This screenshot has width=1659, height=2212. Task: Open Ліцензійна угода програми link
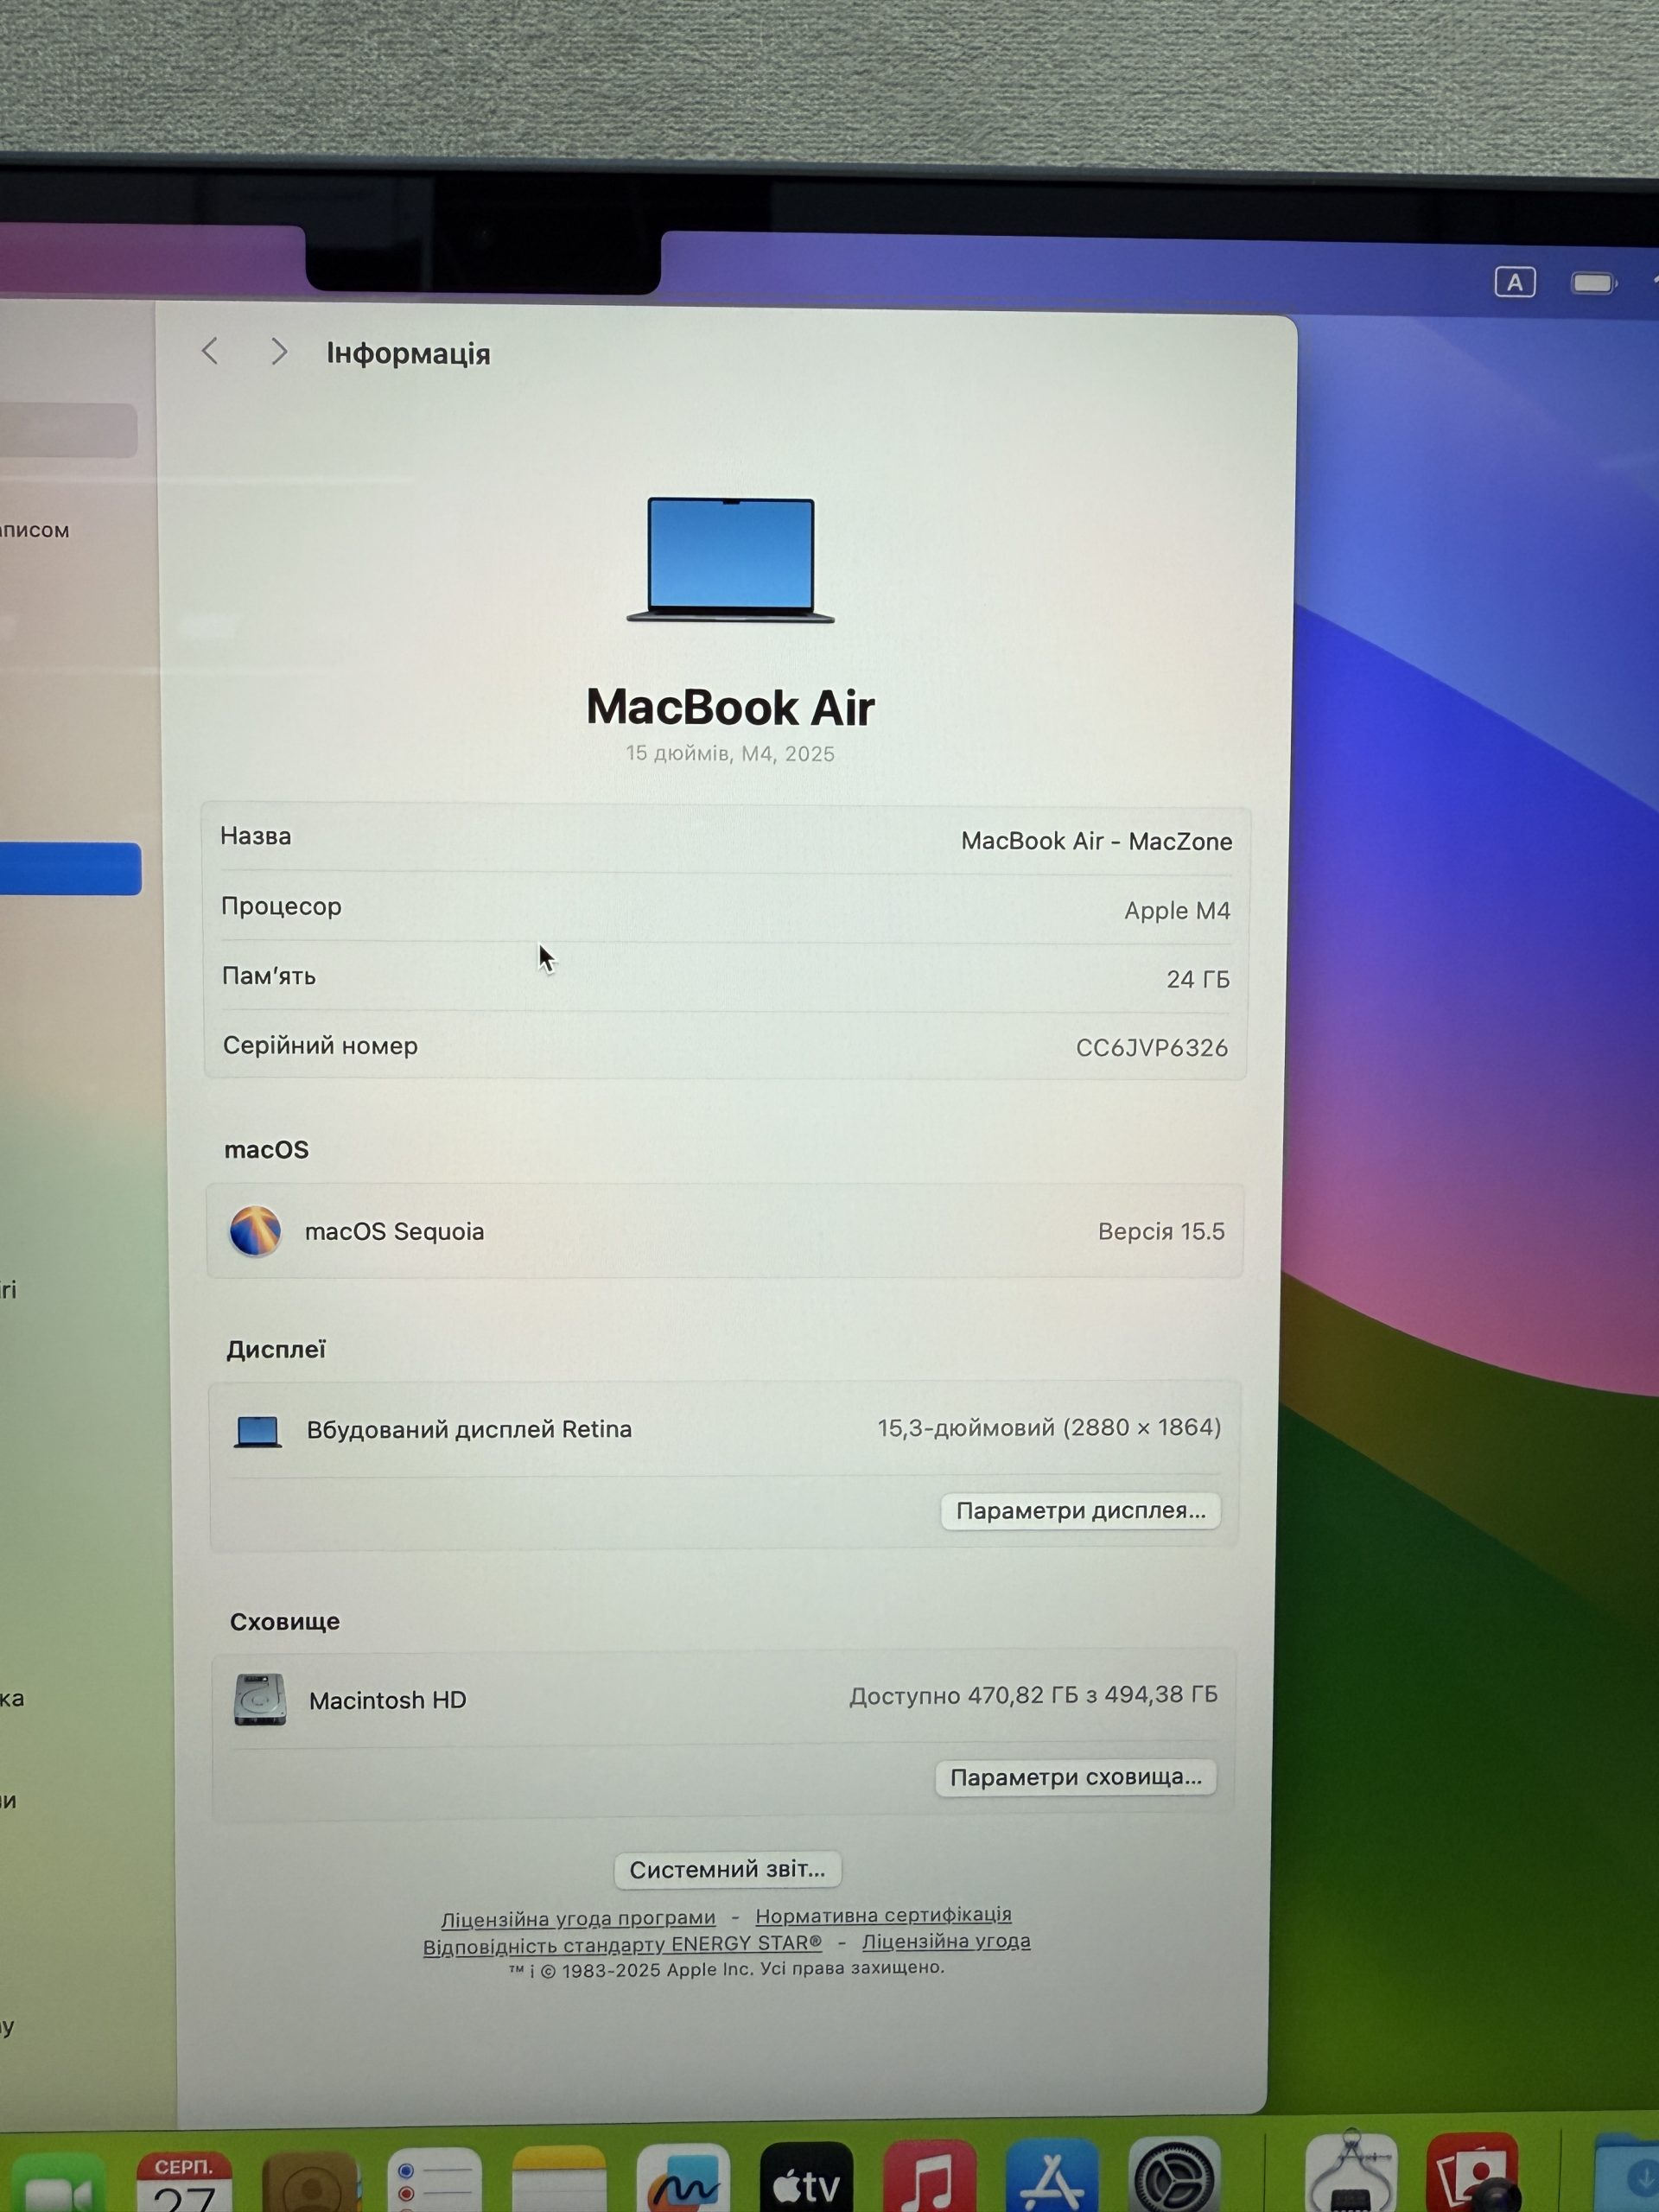pyautogui.click(x=578, y=1918)
